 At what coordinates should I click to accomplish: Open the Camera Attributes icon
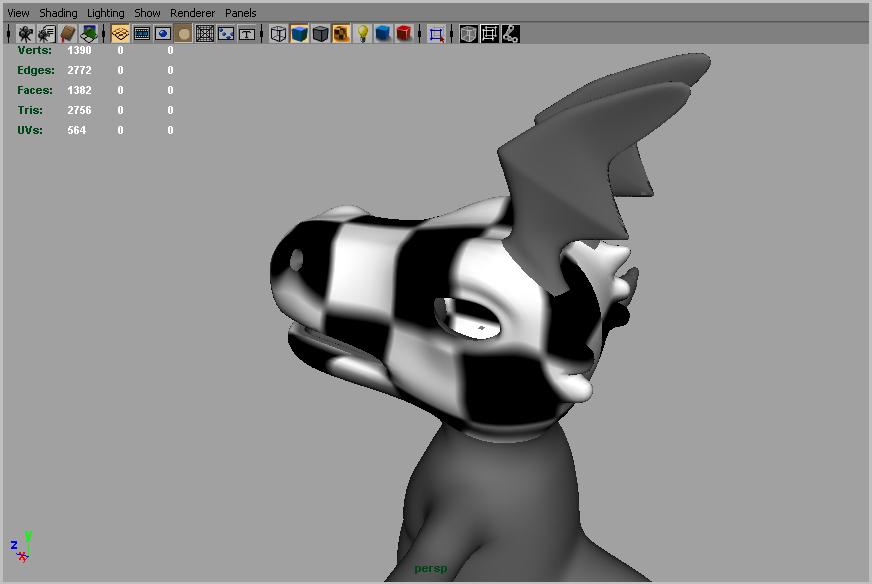(x=46, y=34)
